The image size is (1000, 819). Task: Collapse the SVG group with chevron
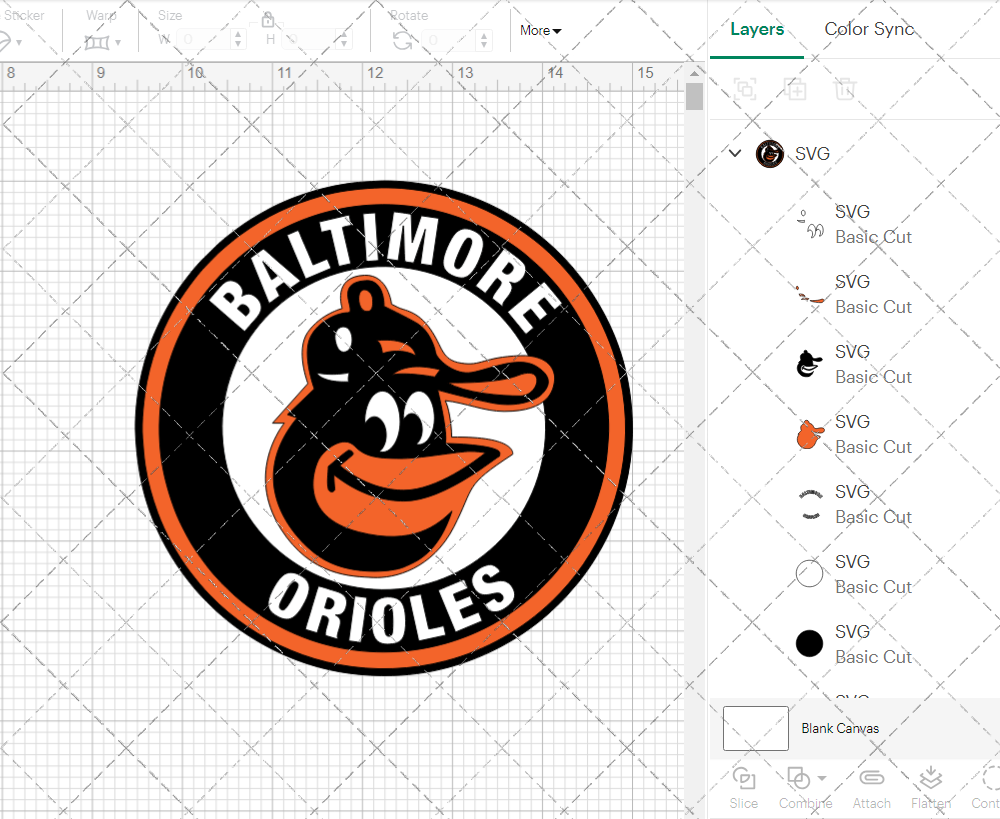(x=735, y=154)
